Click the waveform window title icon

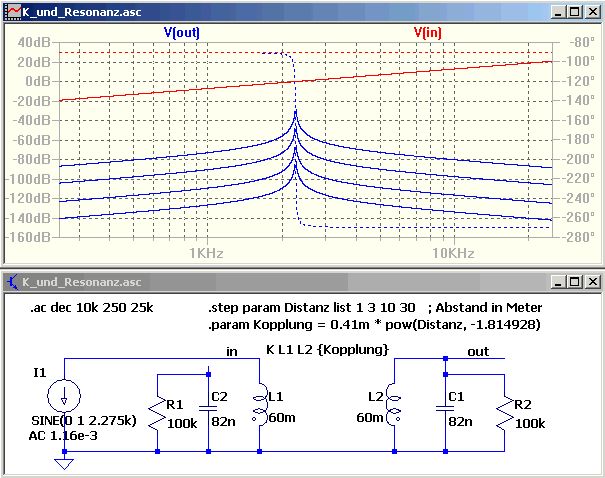pyautogui.click(x=13, y=12)
